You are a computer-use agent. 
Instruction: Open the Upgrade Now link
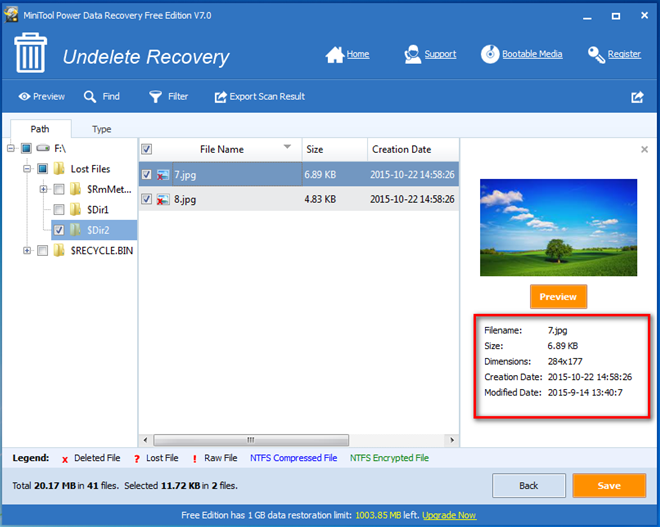click(x=449, y=515)
